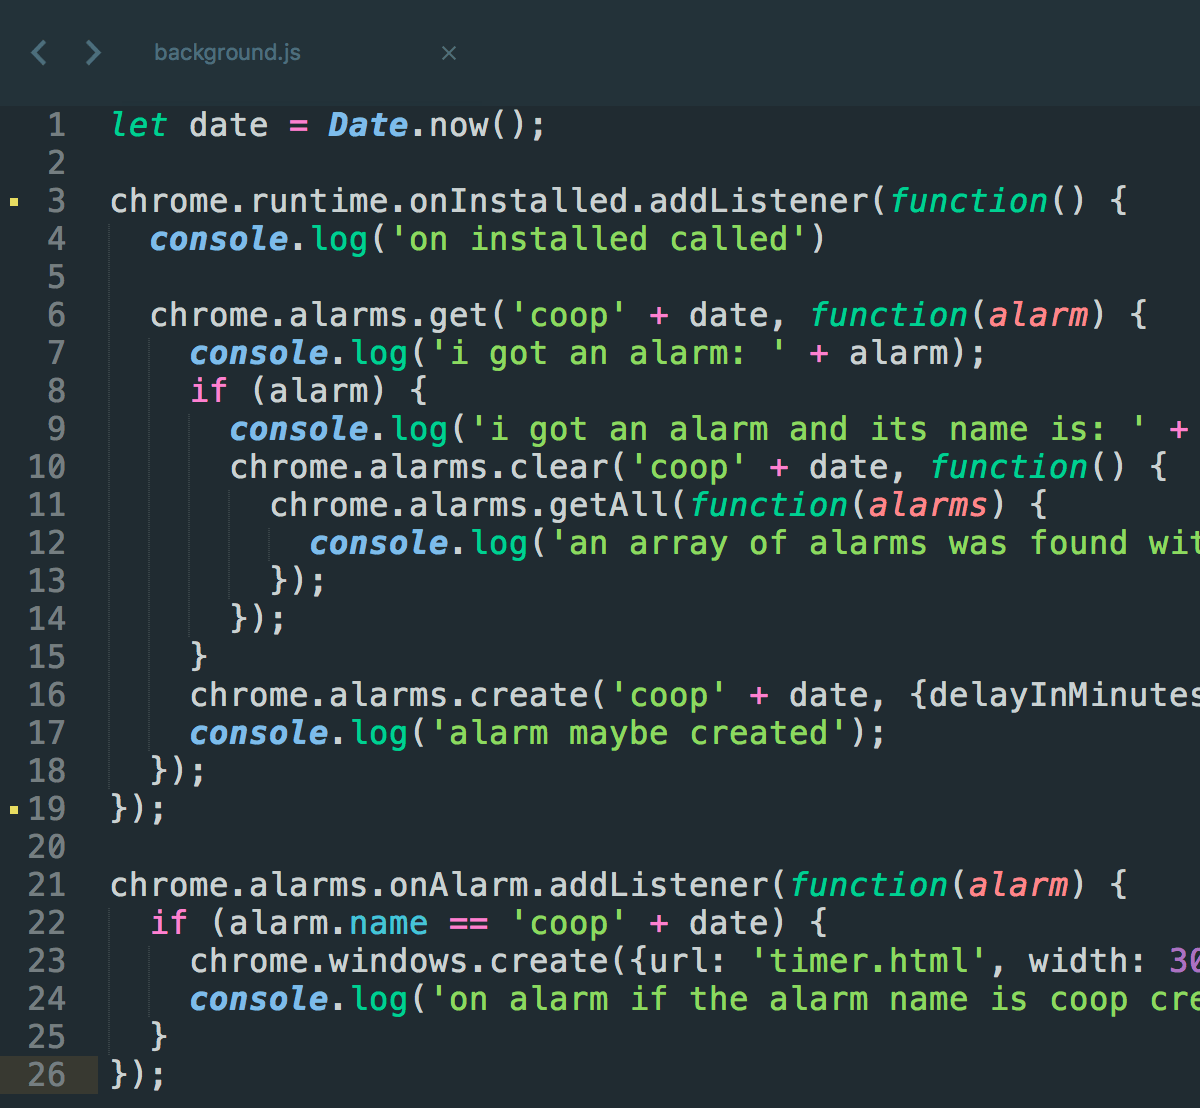This screenshot has width=1200, height=1108.
Task: Go forward with the right arrow
Action: 93,52
